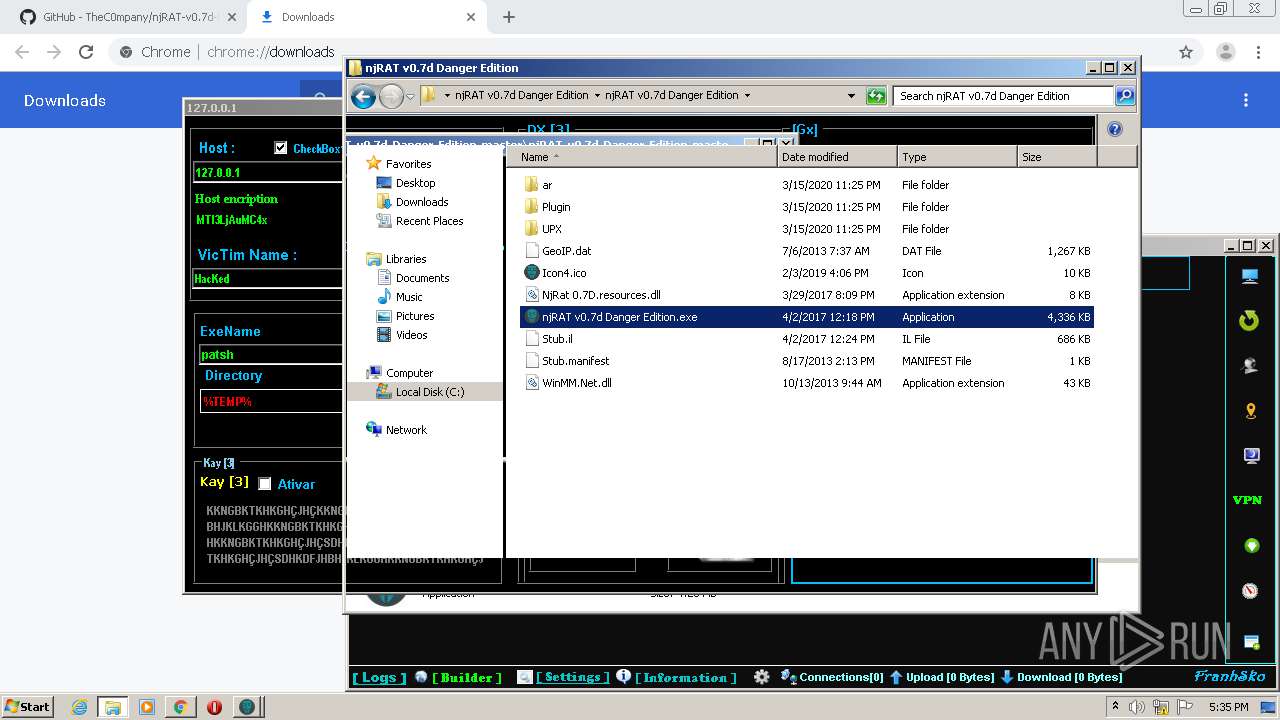1280x720 pixels.
Task: Click the VicTim Name field with HacKed
Action: [x=268, y=278]
